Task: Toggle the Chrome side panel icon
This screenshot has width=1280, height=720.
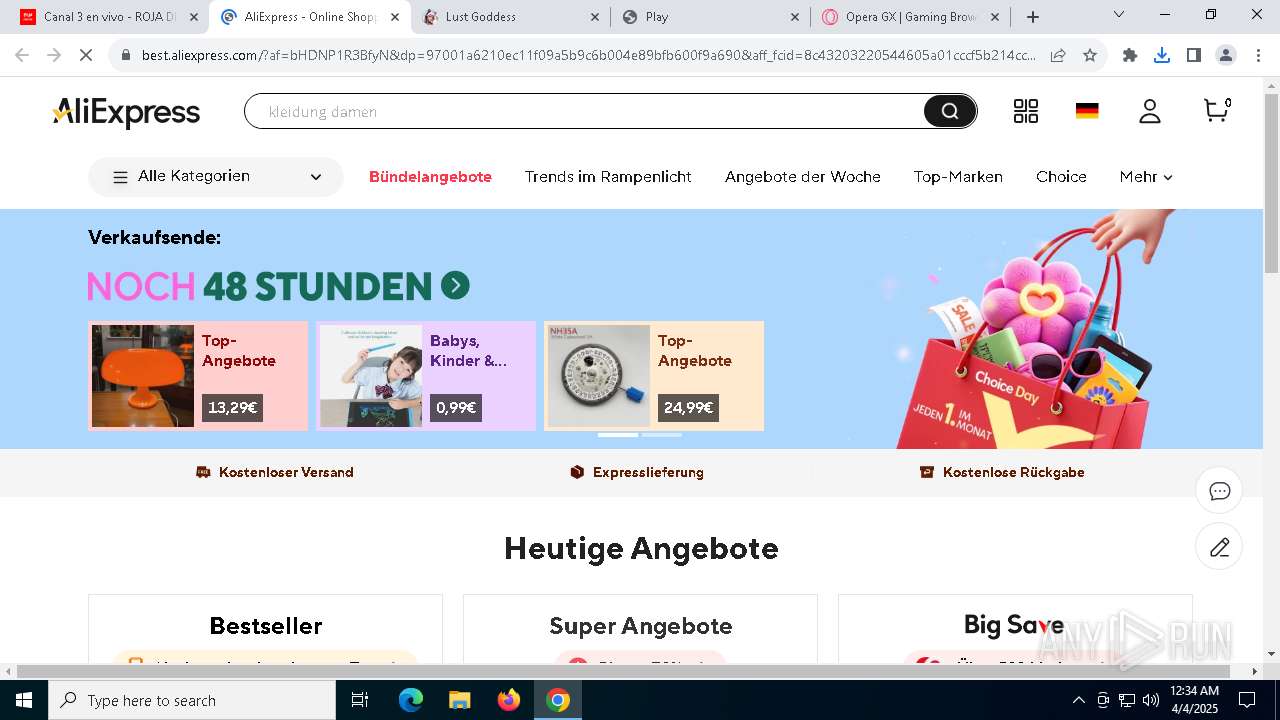Action: (1194, 56)
